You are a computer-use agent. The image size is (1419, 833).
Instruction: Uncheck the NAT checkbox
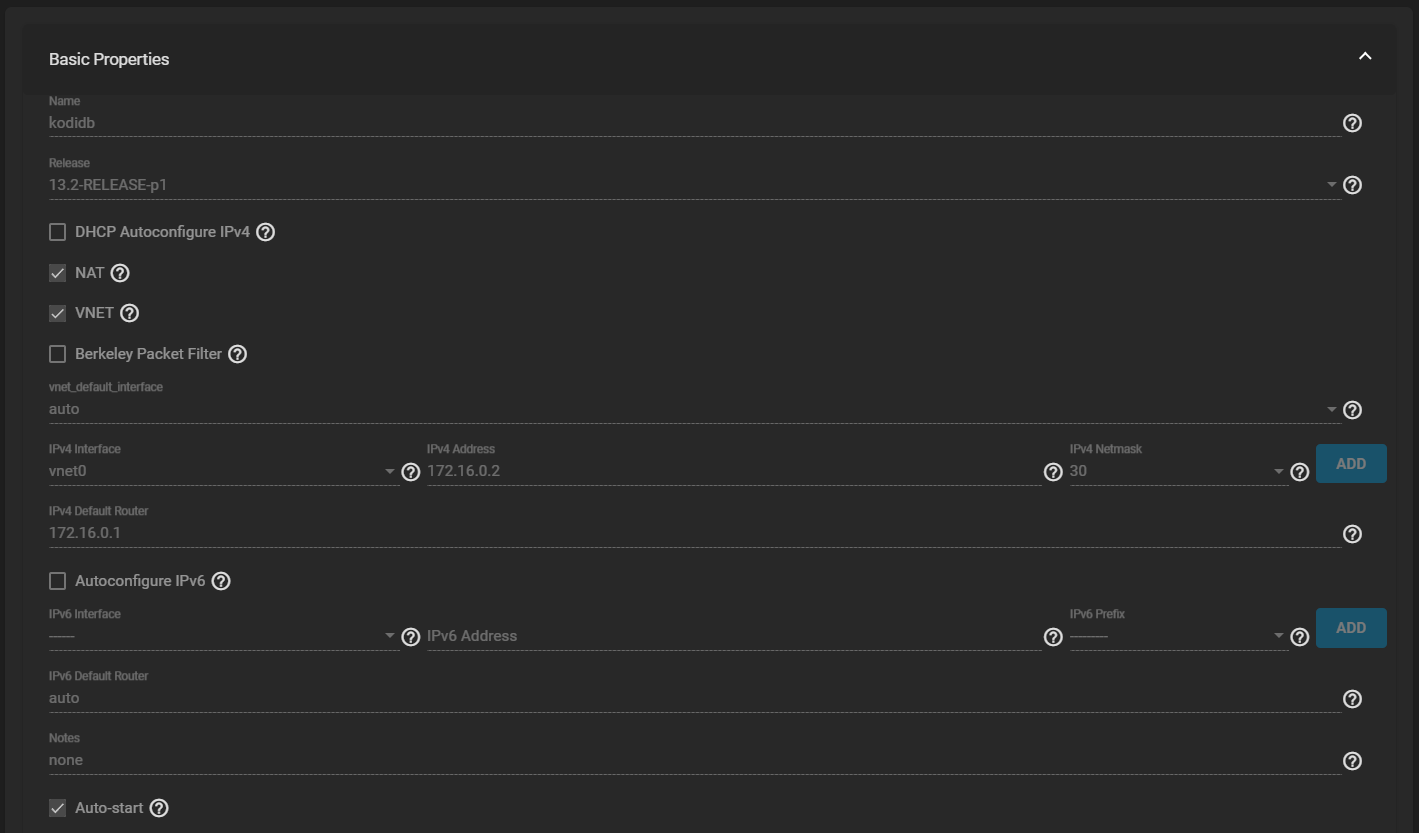[x=58, y=273]
